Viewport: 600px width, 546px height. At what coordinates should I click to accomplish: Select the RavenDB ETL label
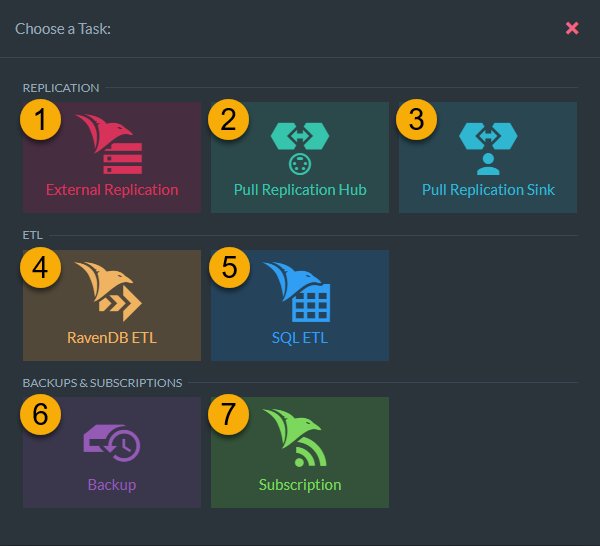point(112,338)
